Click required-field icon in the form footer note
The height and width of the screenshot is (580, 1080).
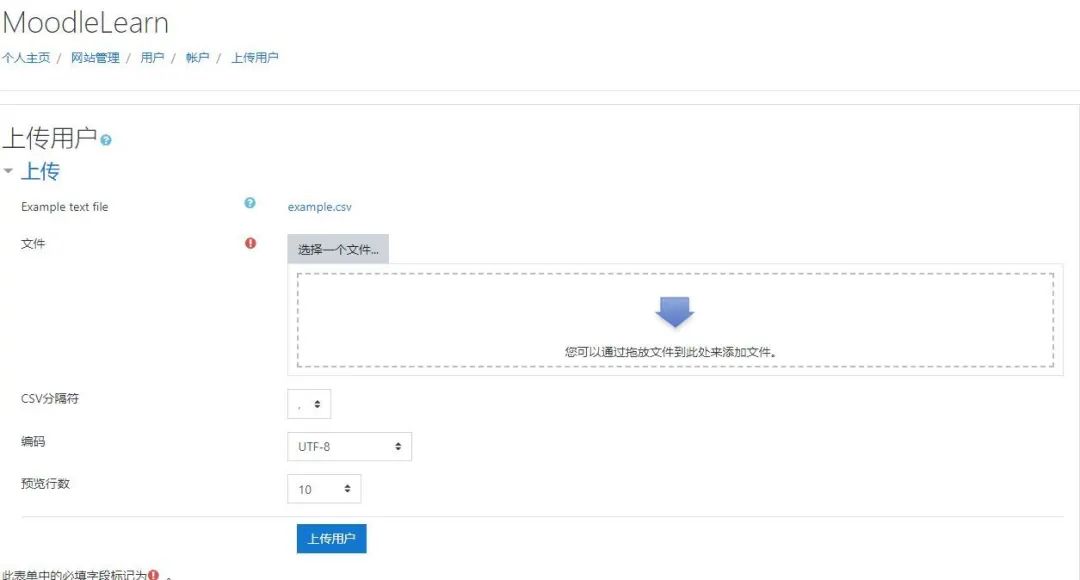(153, 574)
